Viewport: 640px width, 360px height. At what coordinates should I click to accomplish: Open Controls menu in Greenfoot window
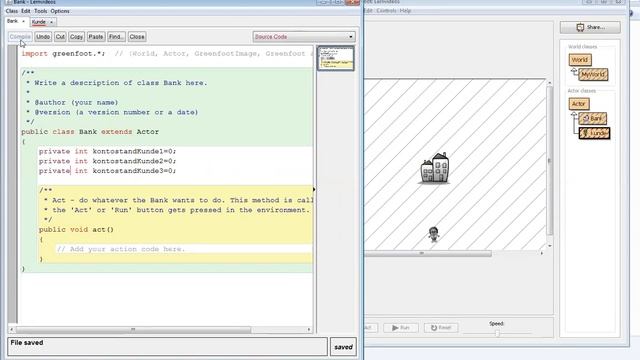click(386, 11)
